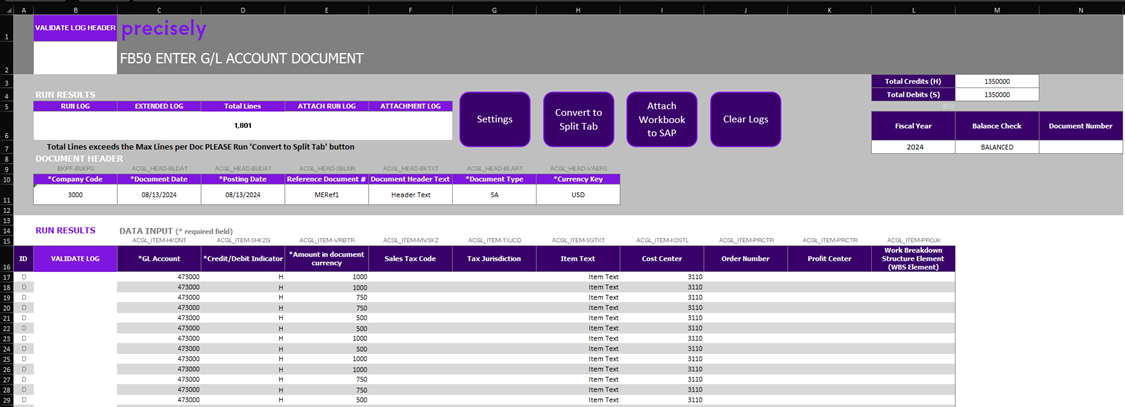The width and height of the screenshot is (1125, 407).
Task: Click the Fiscal Year cell showing 2024
Action: tap(913, 146)
